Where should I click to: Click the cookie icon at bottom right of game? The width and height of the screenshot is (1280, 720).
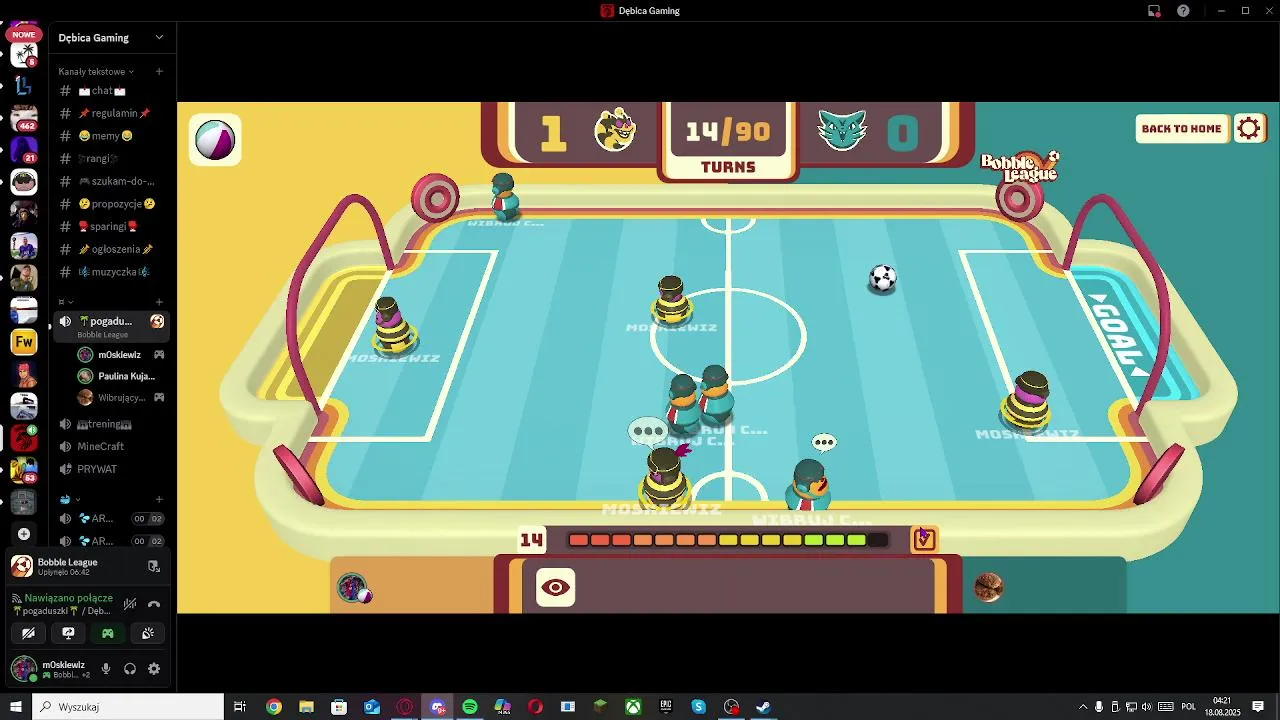[x=988, y=587]
